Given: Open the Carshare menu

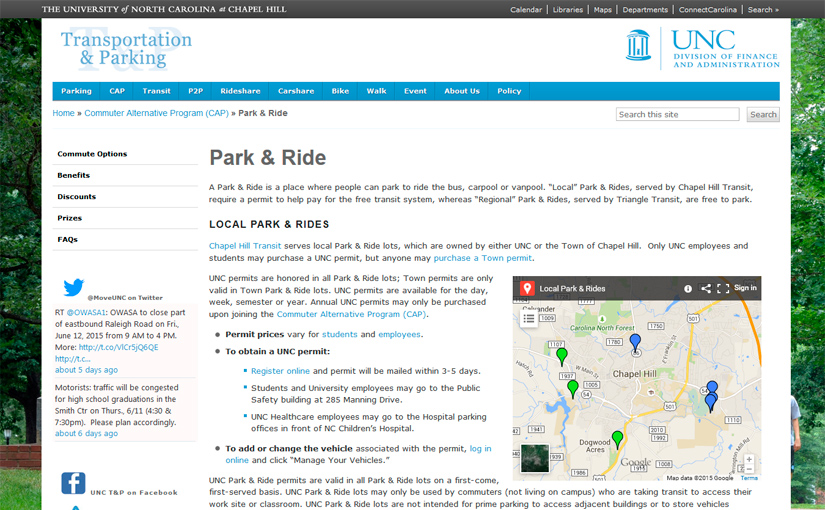Looking at the screenshot, I should click(296, 91).
